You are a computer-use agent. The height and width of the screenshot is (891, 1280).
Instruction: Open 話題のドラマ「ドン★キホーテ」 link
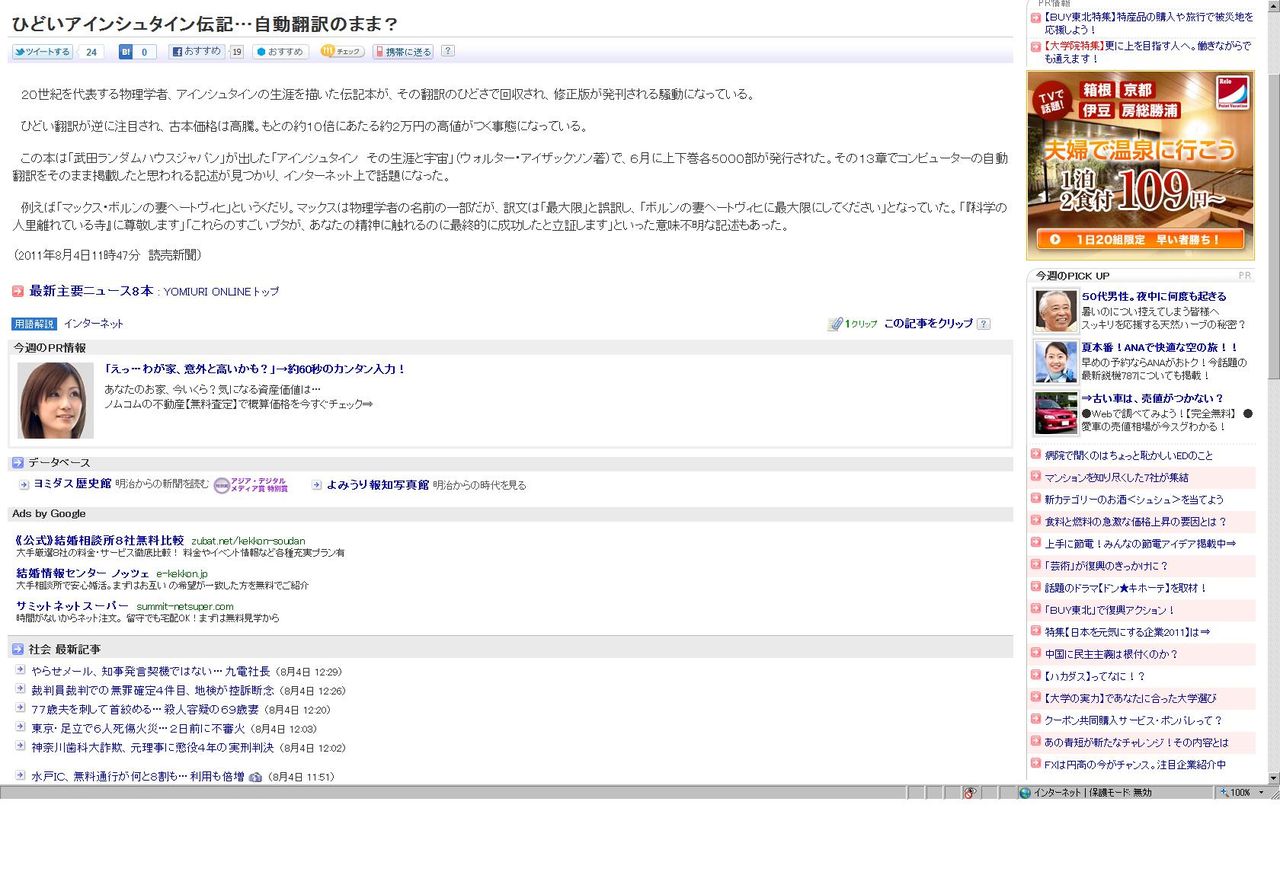coord(1126,588)
